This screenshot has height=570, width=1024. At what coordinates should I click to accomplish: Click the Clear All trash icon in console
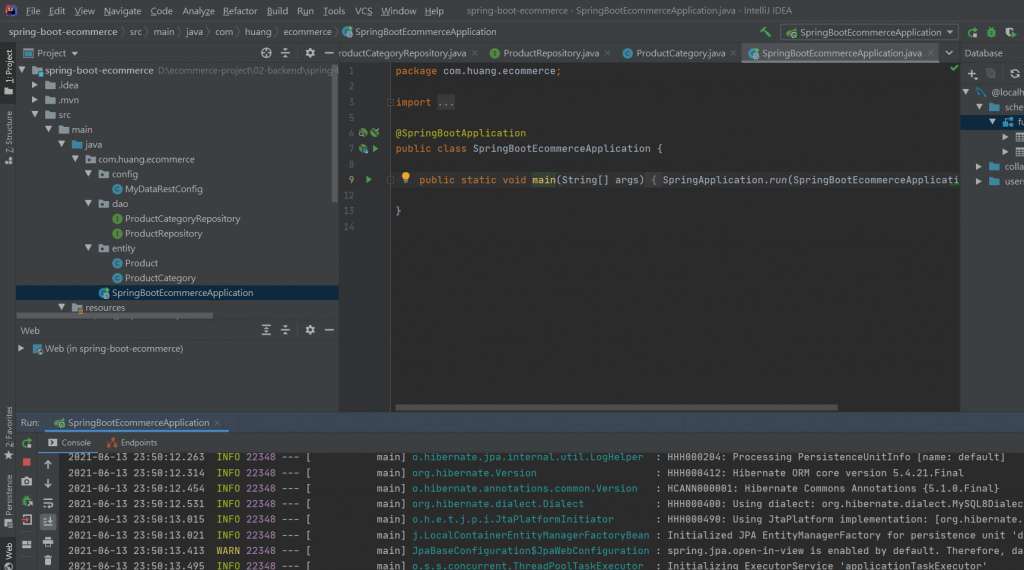click(x=47, y=560)
